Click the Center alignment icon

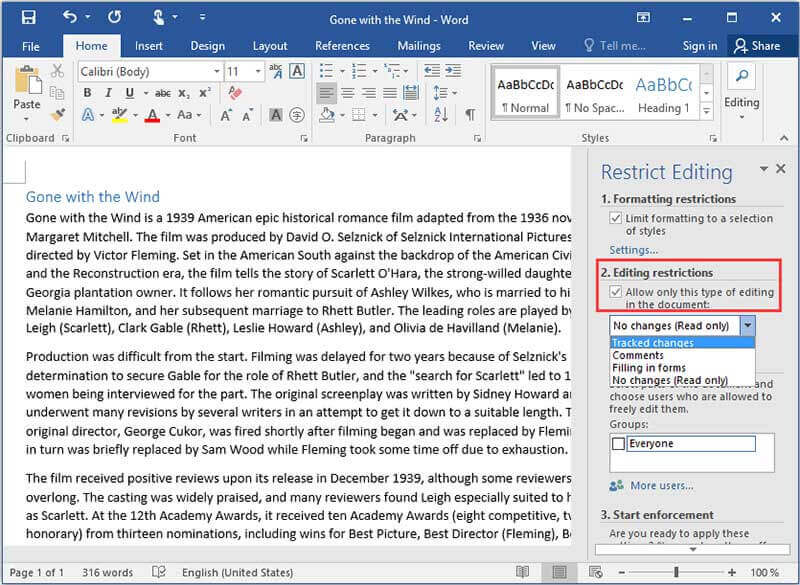(349, 93)
